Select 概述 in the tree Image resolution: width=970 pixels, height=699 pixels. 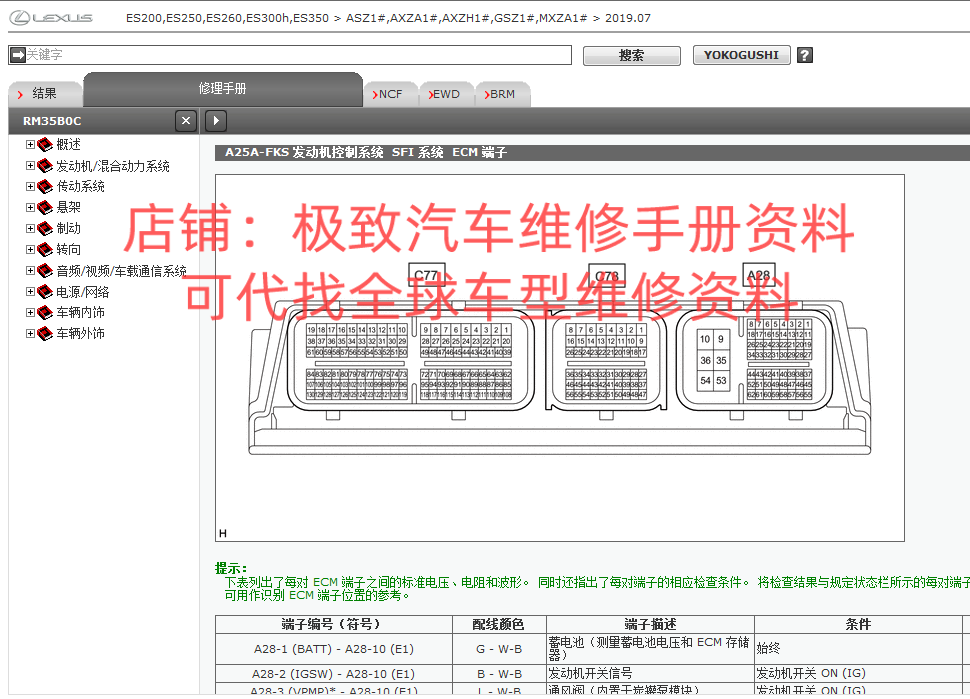click(68, 145)
